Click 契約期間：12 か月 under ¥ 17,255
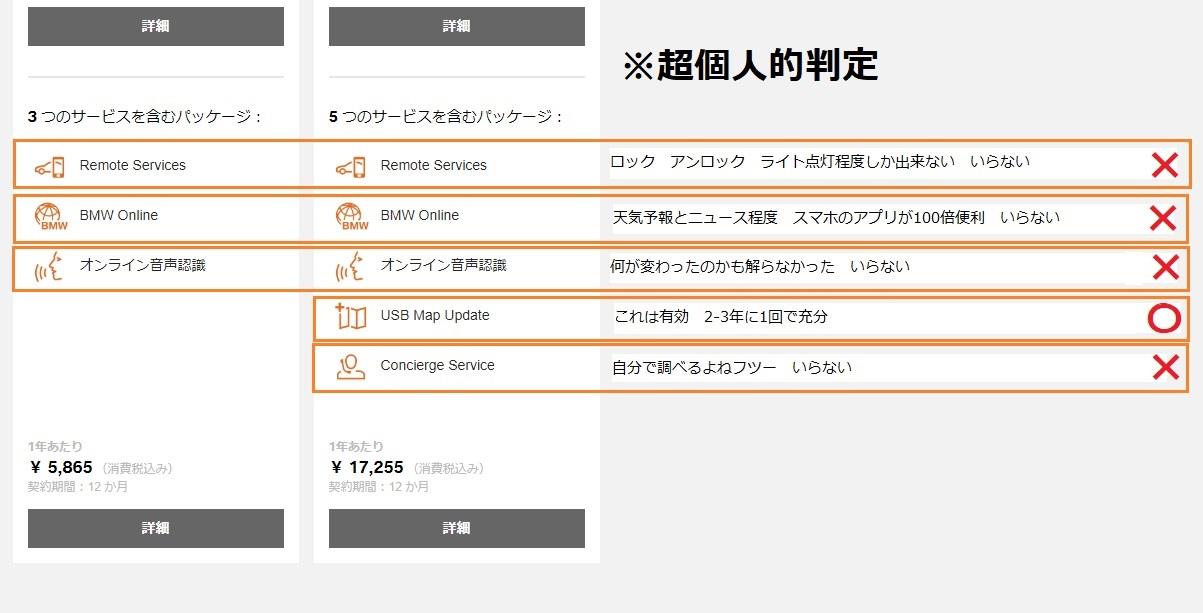Viewport: 1203px width, 613px height. (x=379, y=487)
